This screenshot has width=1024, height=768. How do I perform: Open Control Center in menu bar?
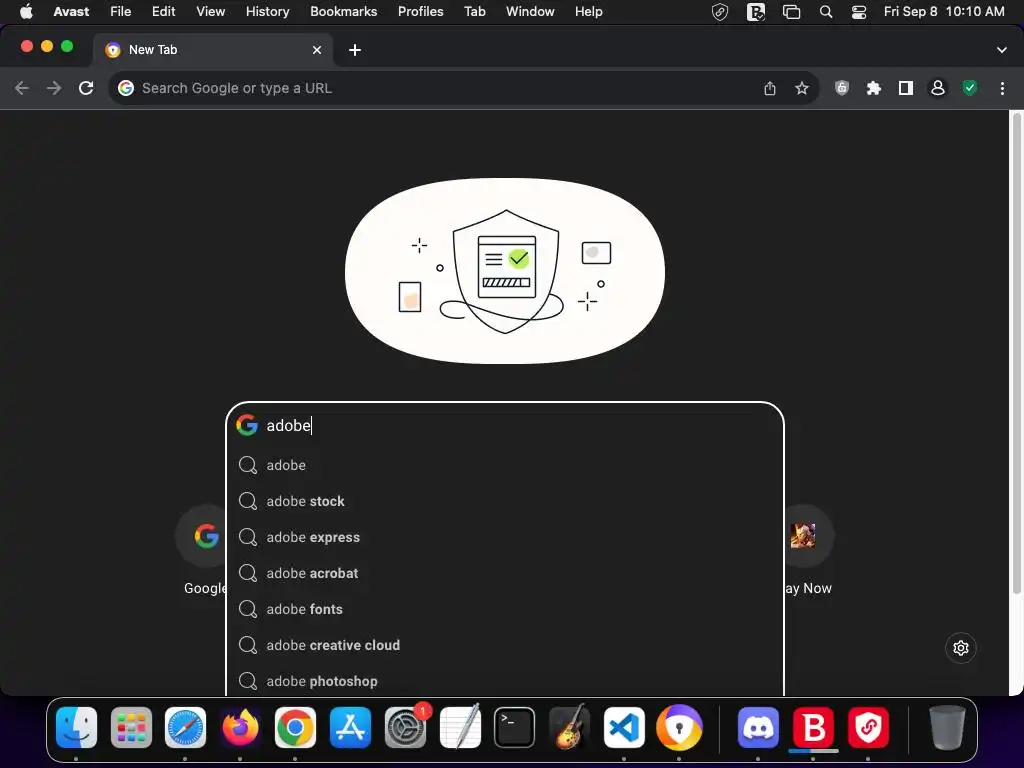(x=859, y=12)
